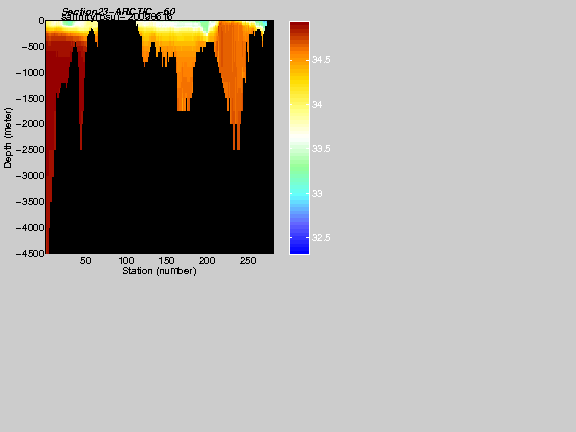Image resolution: width=576 pixels, height=432 pixels.
Task: Click x-axis tick label 250
Action: [x=248, y=261]
